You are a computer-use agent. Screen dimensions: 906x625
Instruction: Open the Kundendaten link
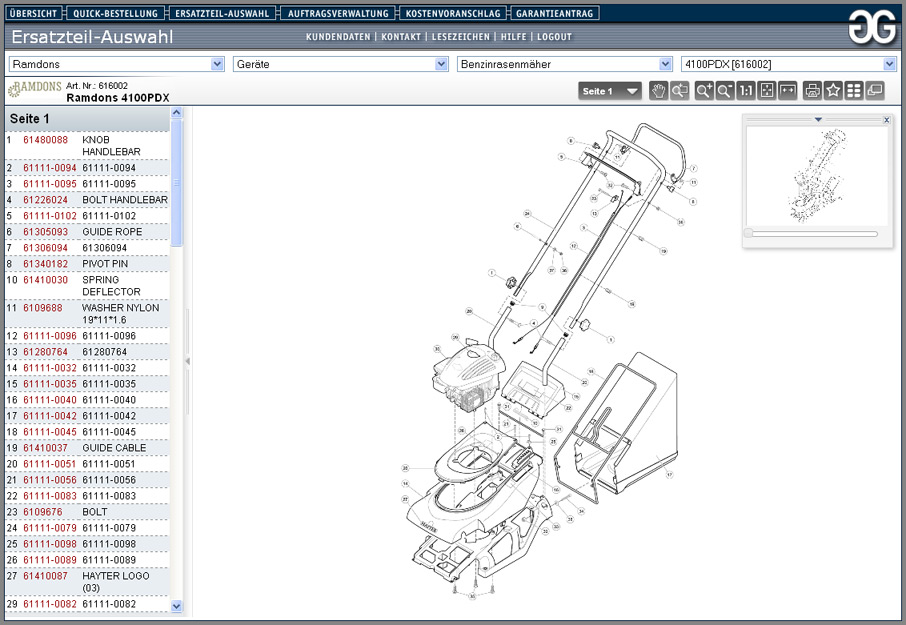coord(338,37)
